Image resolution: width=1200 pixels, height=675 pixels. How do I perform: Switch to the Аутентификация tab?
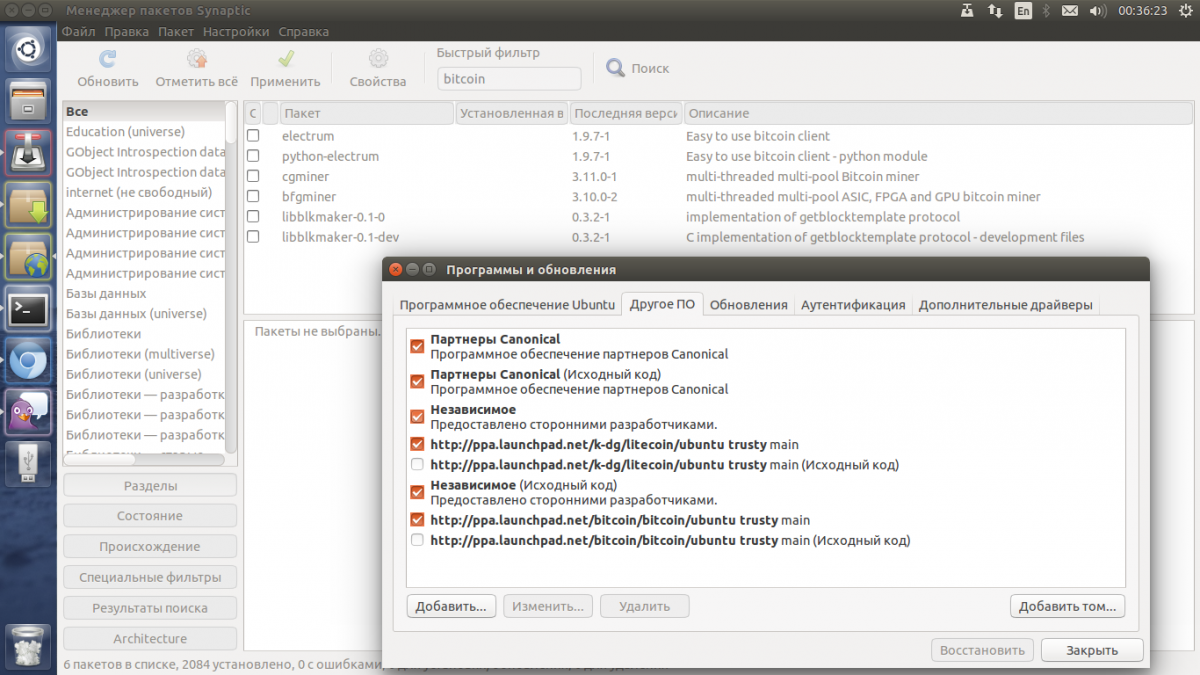click(x=853, y=305)
